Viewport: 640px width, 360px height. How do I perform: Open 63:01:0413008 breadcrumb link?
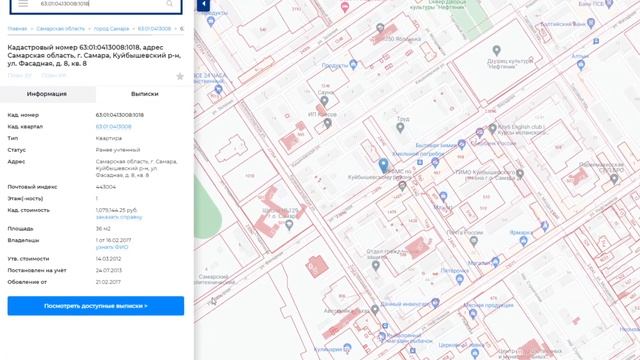pos(154,29)
